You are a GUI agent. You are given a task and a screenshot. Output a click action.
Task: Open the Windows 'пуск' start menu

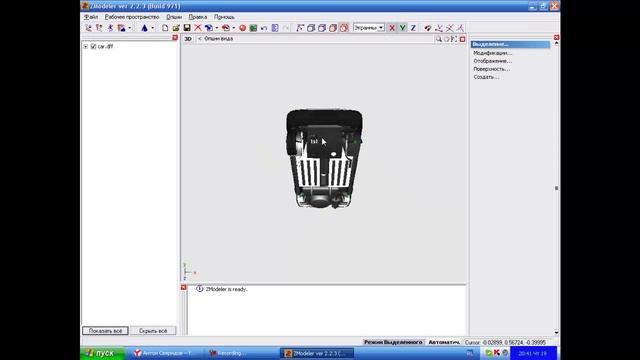[x=102, y=353]
